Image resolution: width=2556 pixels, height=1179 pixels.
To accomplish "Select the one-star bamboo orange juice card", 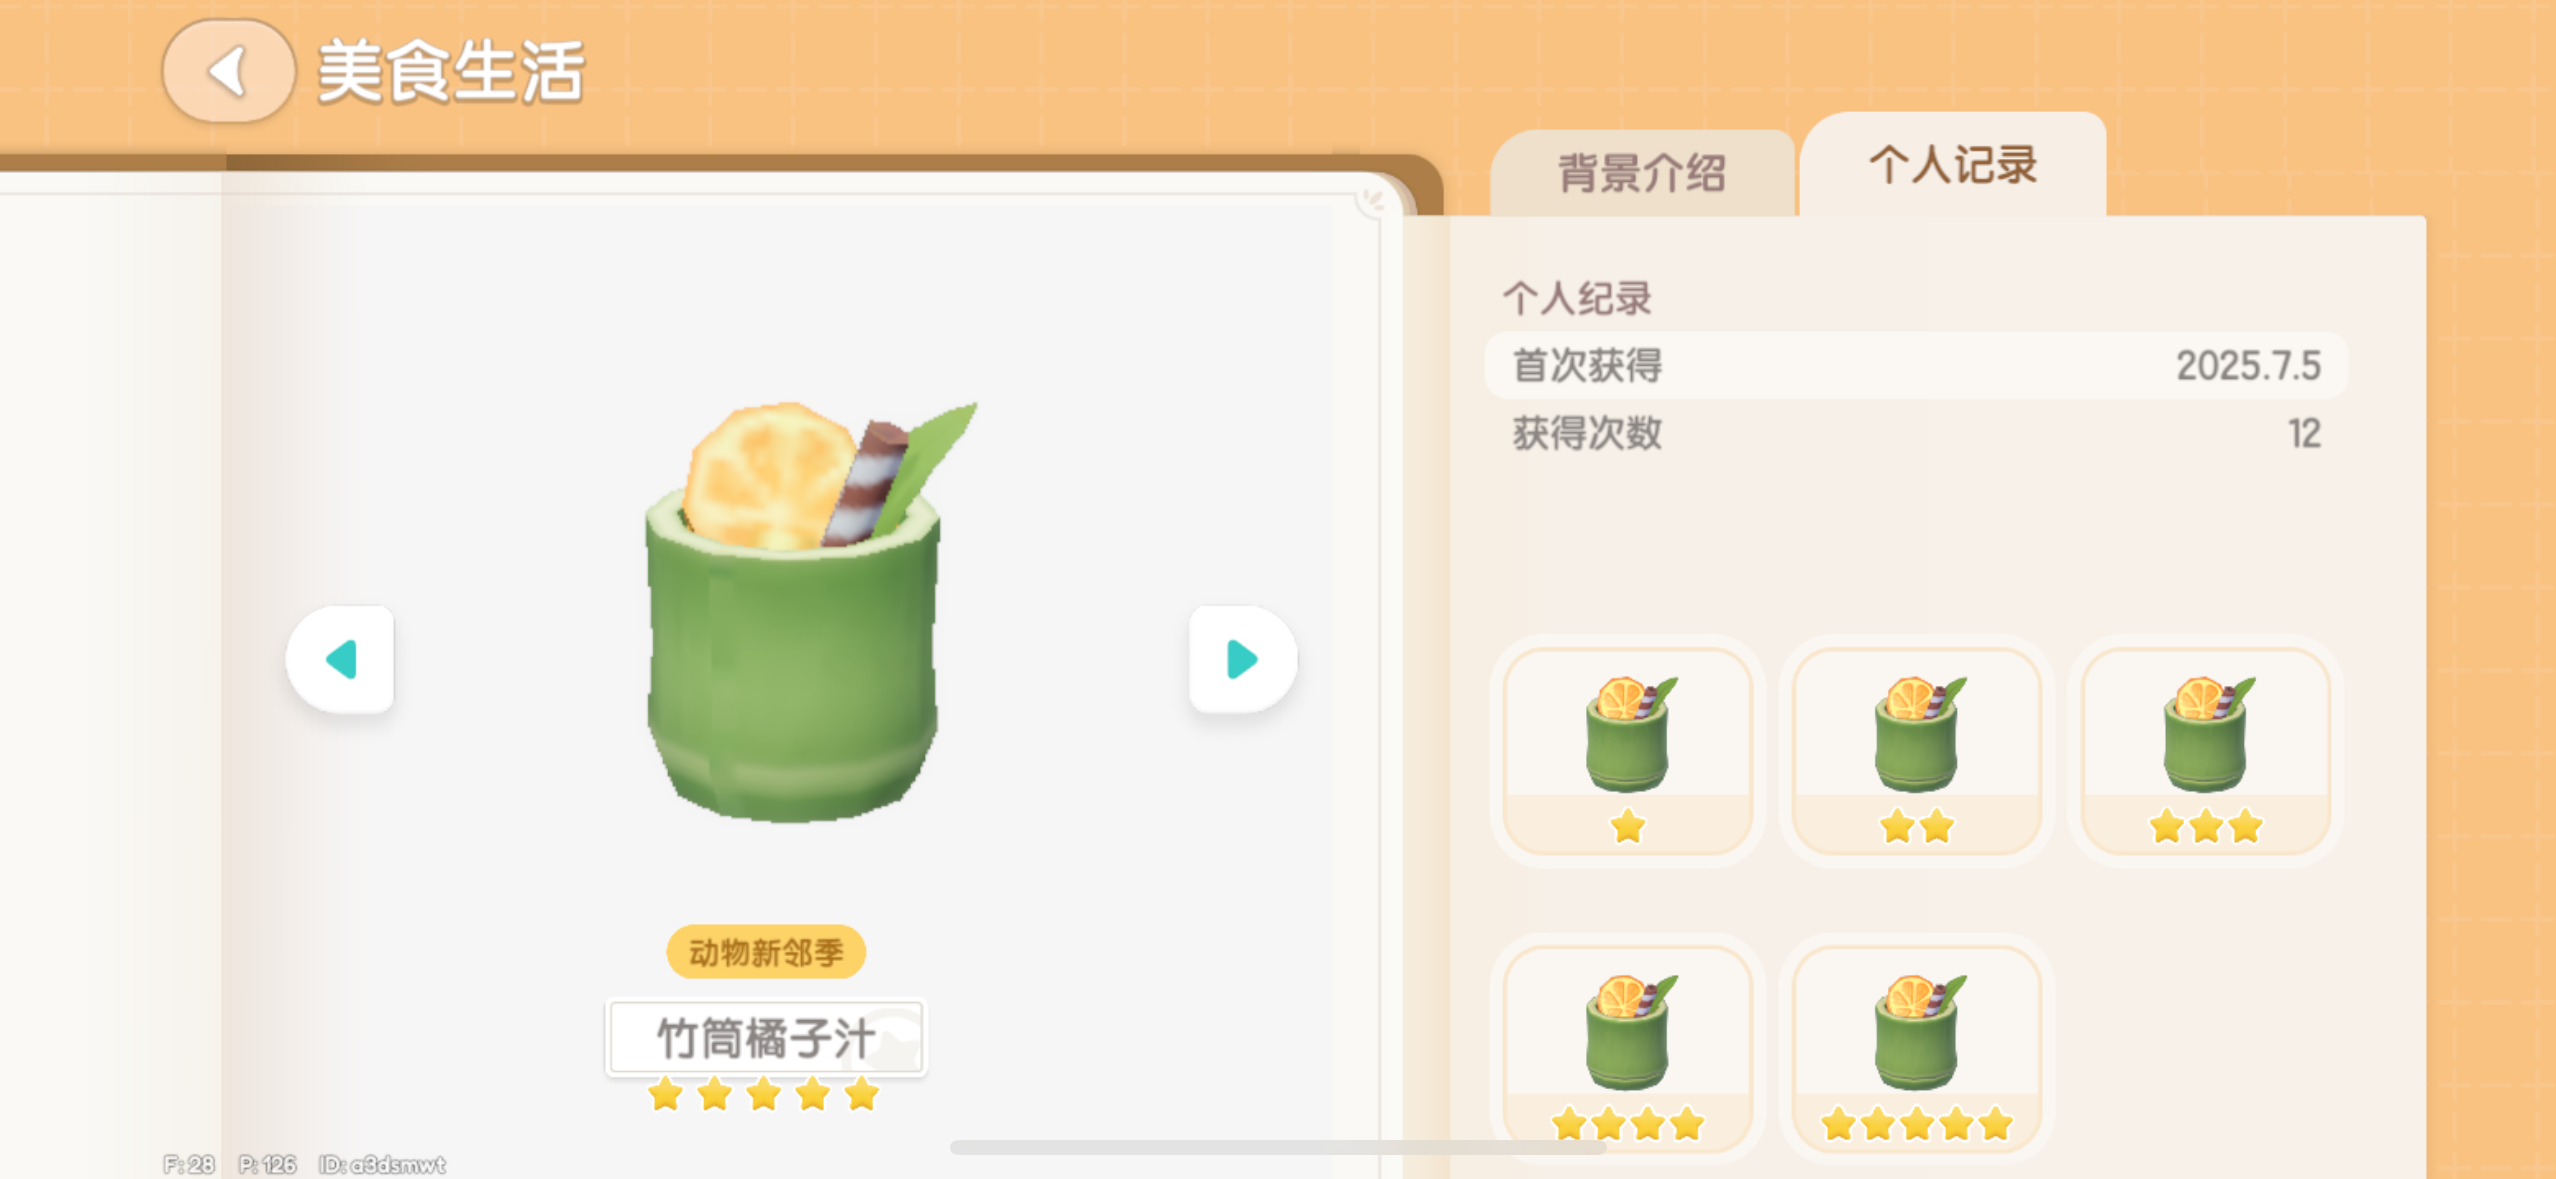I will coord(1627,751).
